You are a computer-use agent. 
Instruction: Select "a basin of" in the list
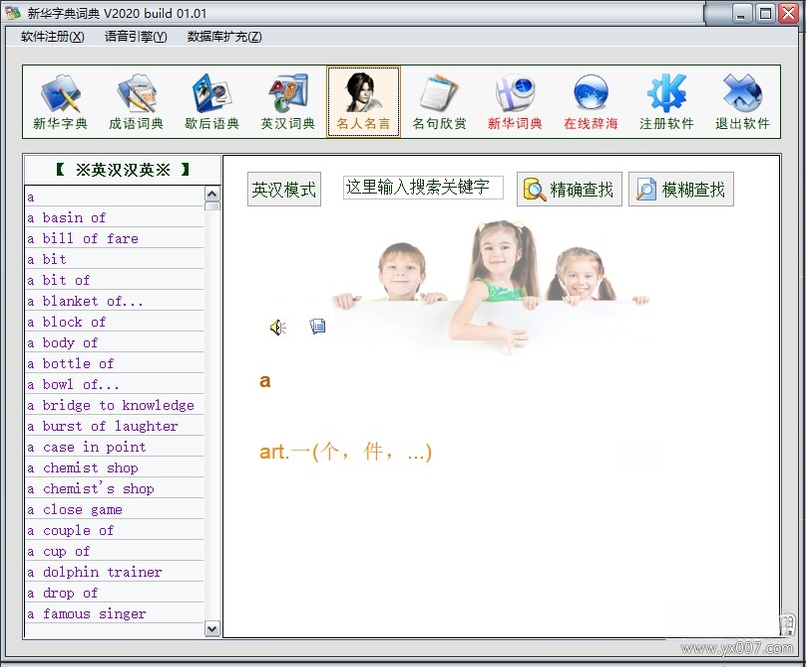115,217
